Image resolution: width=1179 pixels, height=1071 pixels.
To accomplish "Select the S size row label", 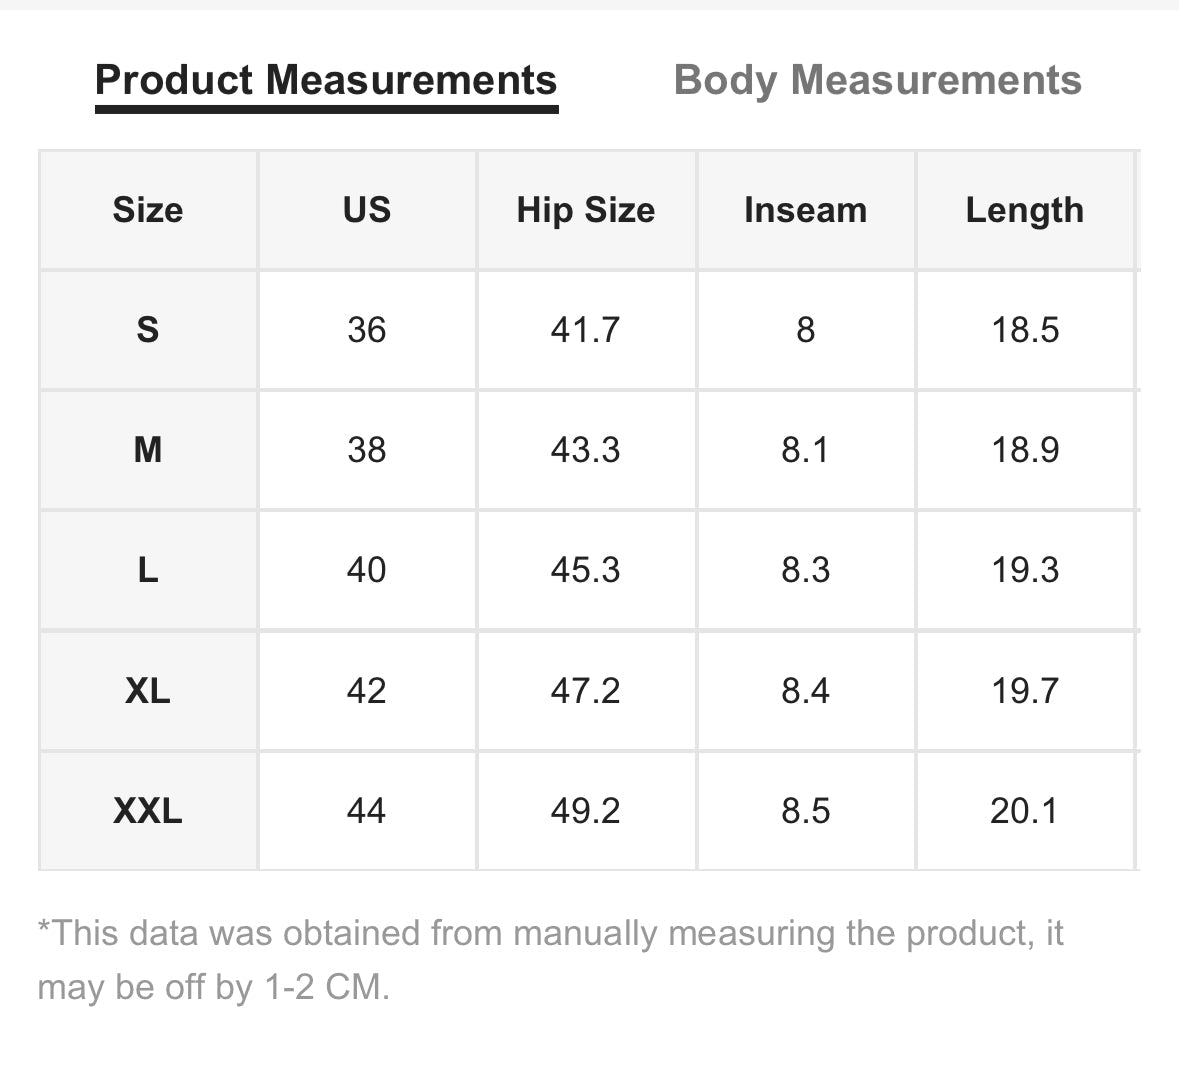I will (x=148, y=329).
